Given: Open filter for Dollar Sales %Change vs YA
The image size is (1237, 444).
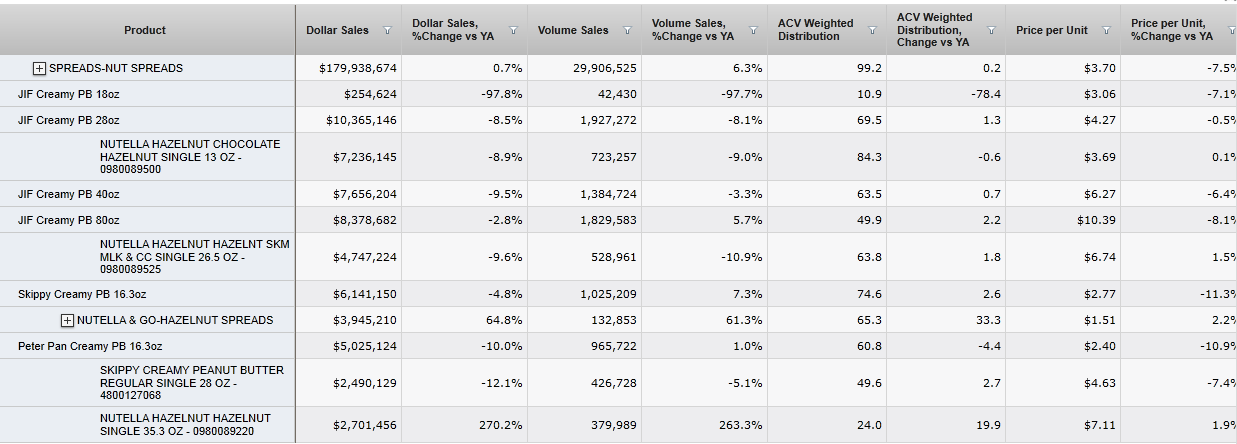Looking at the screenshot, I should click(x=513, y=31).
